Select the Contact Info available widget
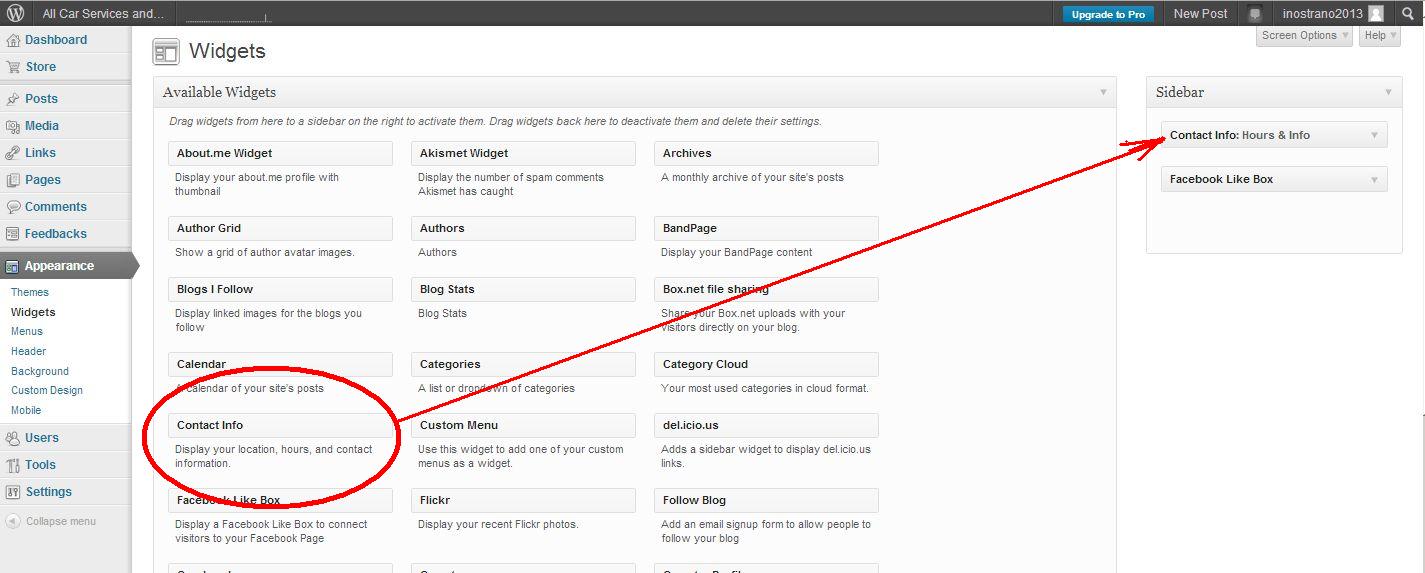Viewport: 1425px width, 573px height. 280,425
